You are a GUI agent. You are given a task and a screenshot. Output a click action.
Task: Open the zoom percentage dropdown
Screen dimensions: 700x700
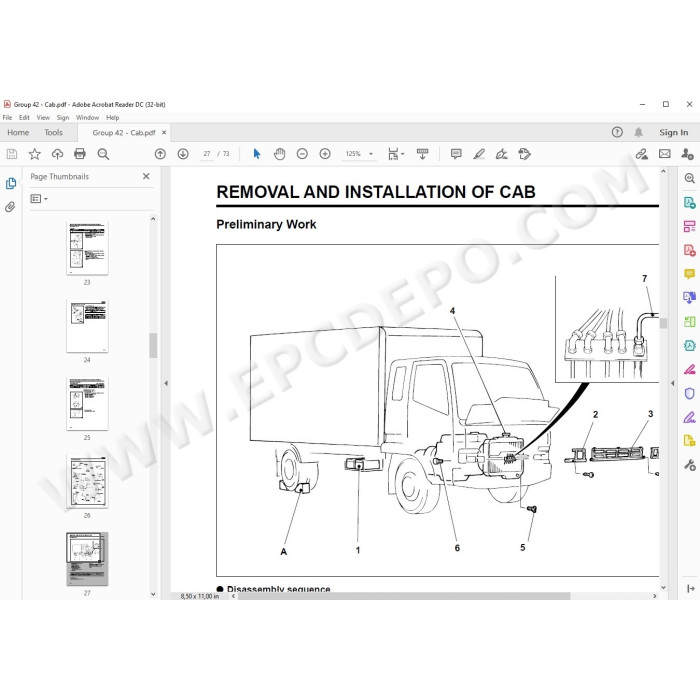[371, 154]
